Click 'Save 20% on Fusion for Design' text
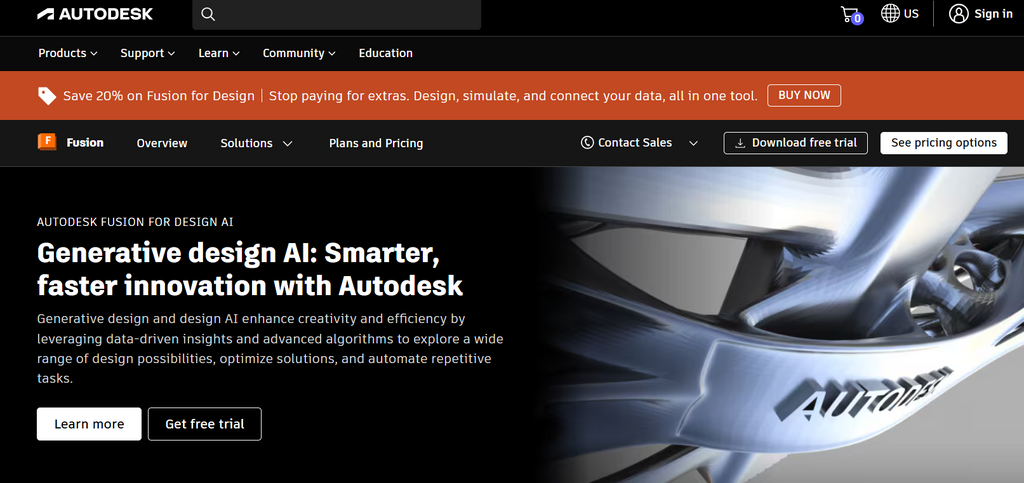The image size is (1024, 483). (x=159, y=96)
